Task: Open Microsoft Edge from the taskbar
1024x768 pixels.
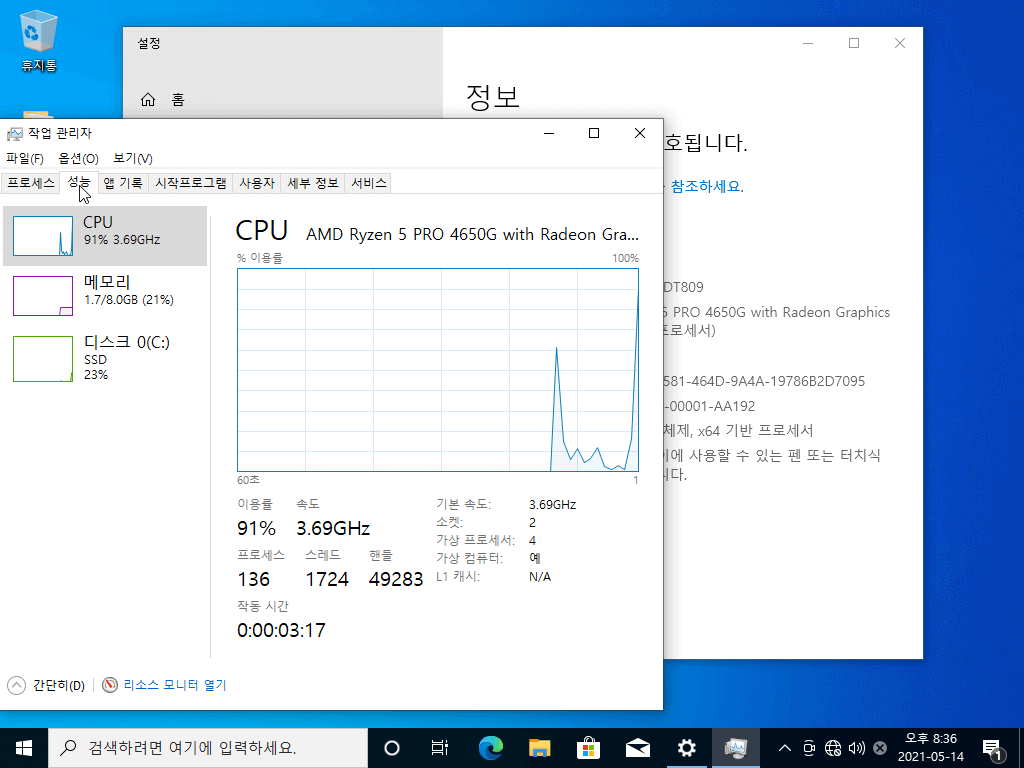Action: 491,748
